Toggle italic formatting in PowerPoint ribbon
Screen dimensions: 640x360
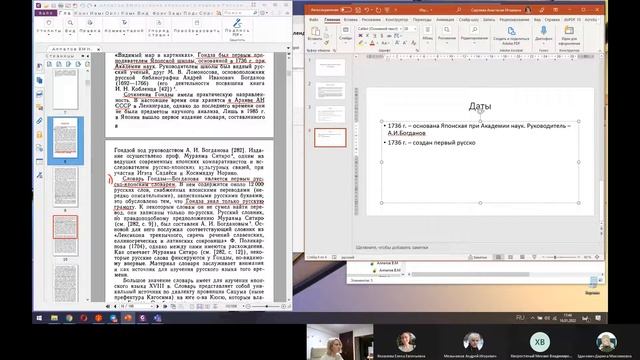coord(367,36)
